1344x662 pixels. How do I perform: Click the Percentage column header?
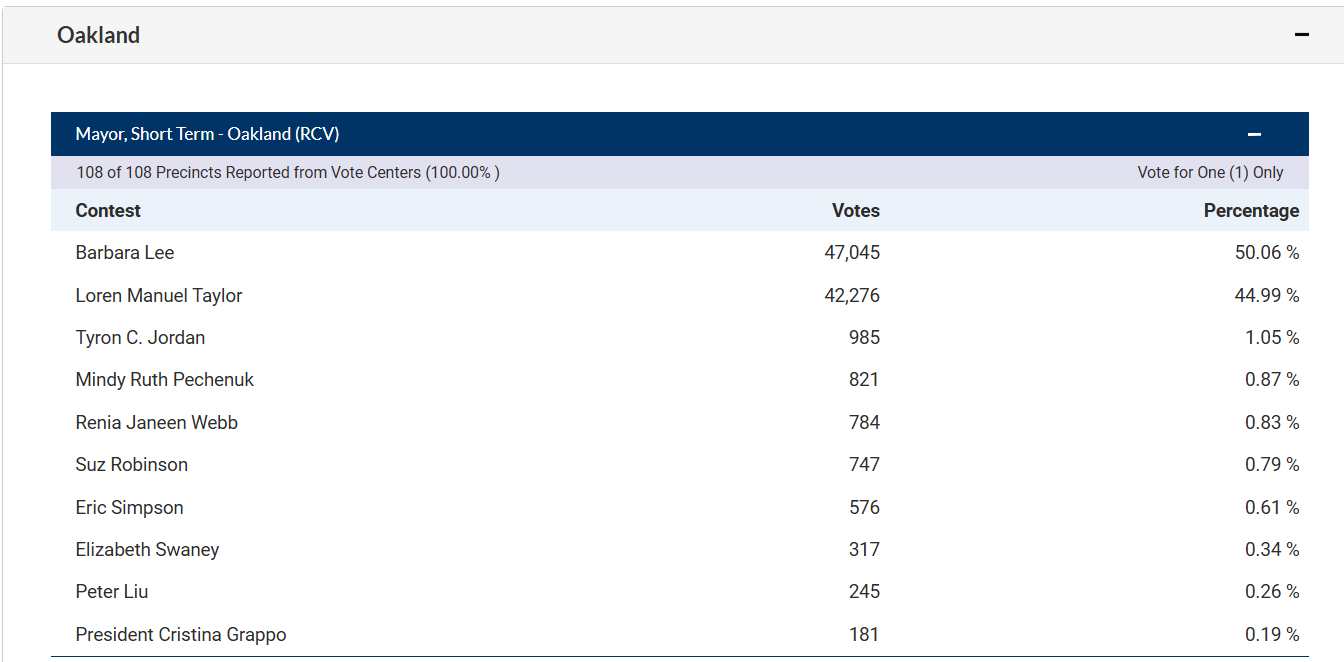pos(1250,210)
